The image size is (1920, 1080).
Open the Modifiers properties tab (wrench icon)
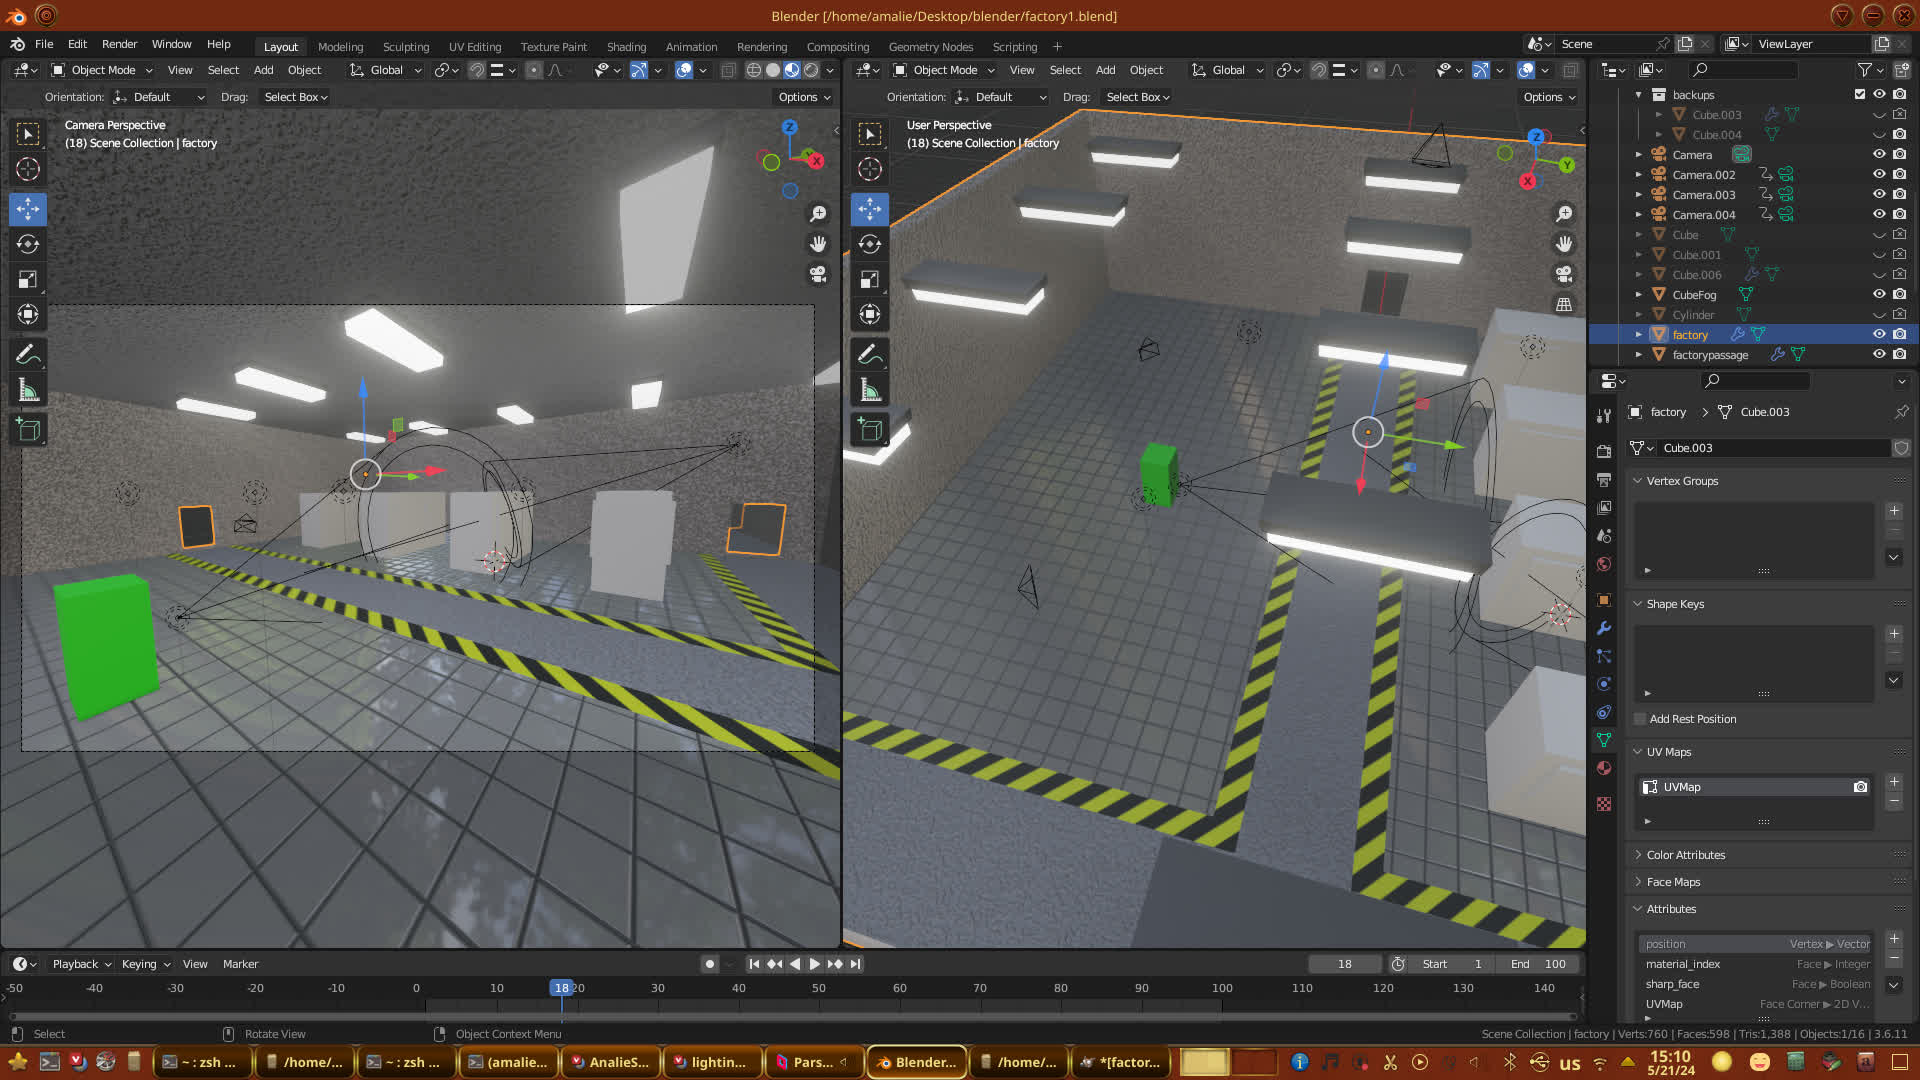[1604, 628]
